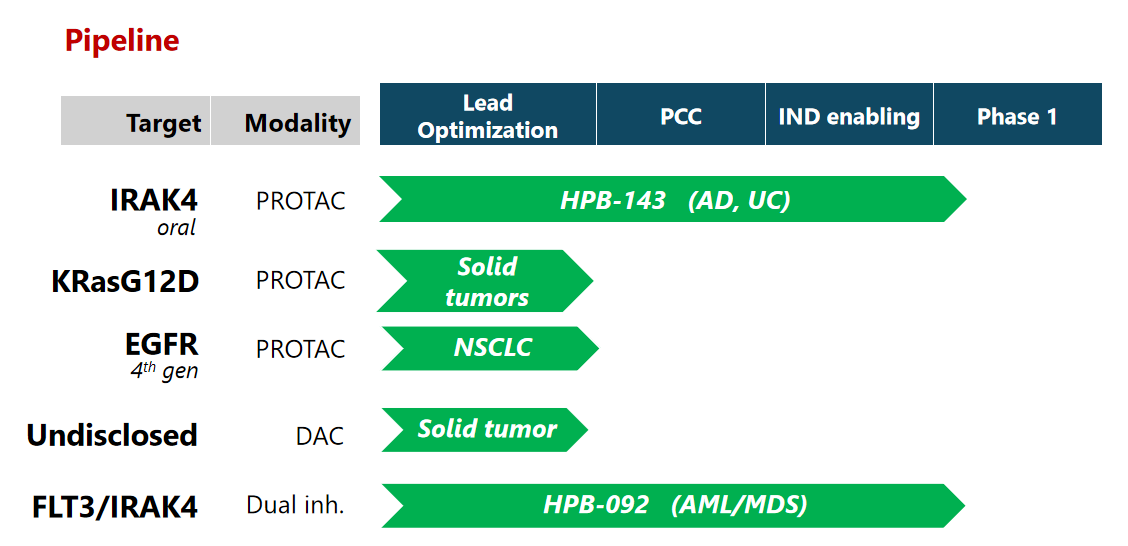Click the FLT3/IRAK4 target label
The height and width of the screenshot is (546, 1128).
[115, 506]
